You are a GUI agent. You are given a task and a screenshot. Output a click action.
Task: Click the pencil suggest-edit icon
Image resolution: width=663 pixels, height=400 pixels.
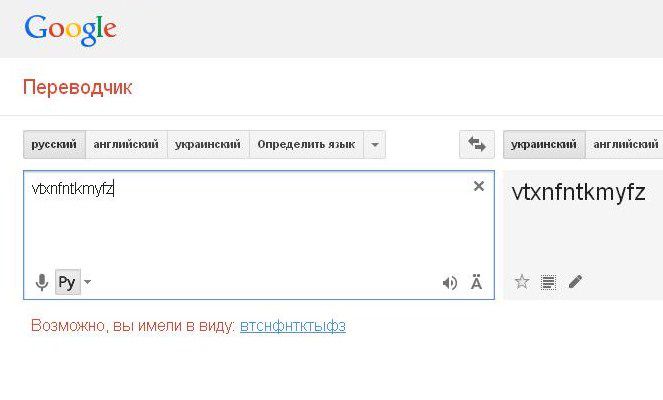[x=575, y=282]
